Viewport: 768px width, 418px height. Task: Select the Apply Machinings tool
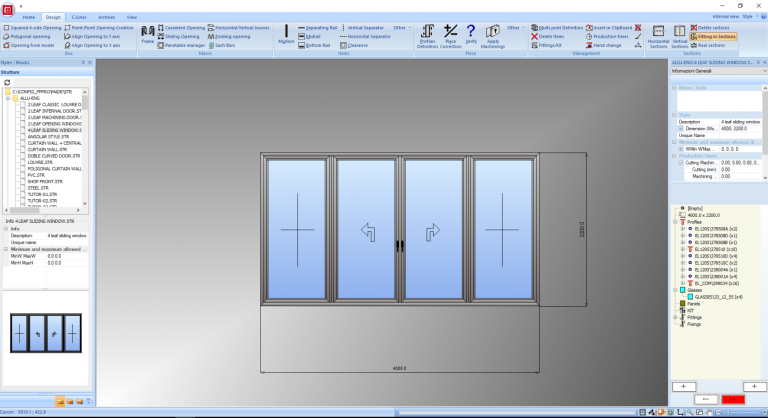point(492,35)
